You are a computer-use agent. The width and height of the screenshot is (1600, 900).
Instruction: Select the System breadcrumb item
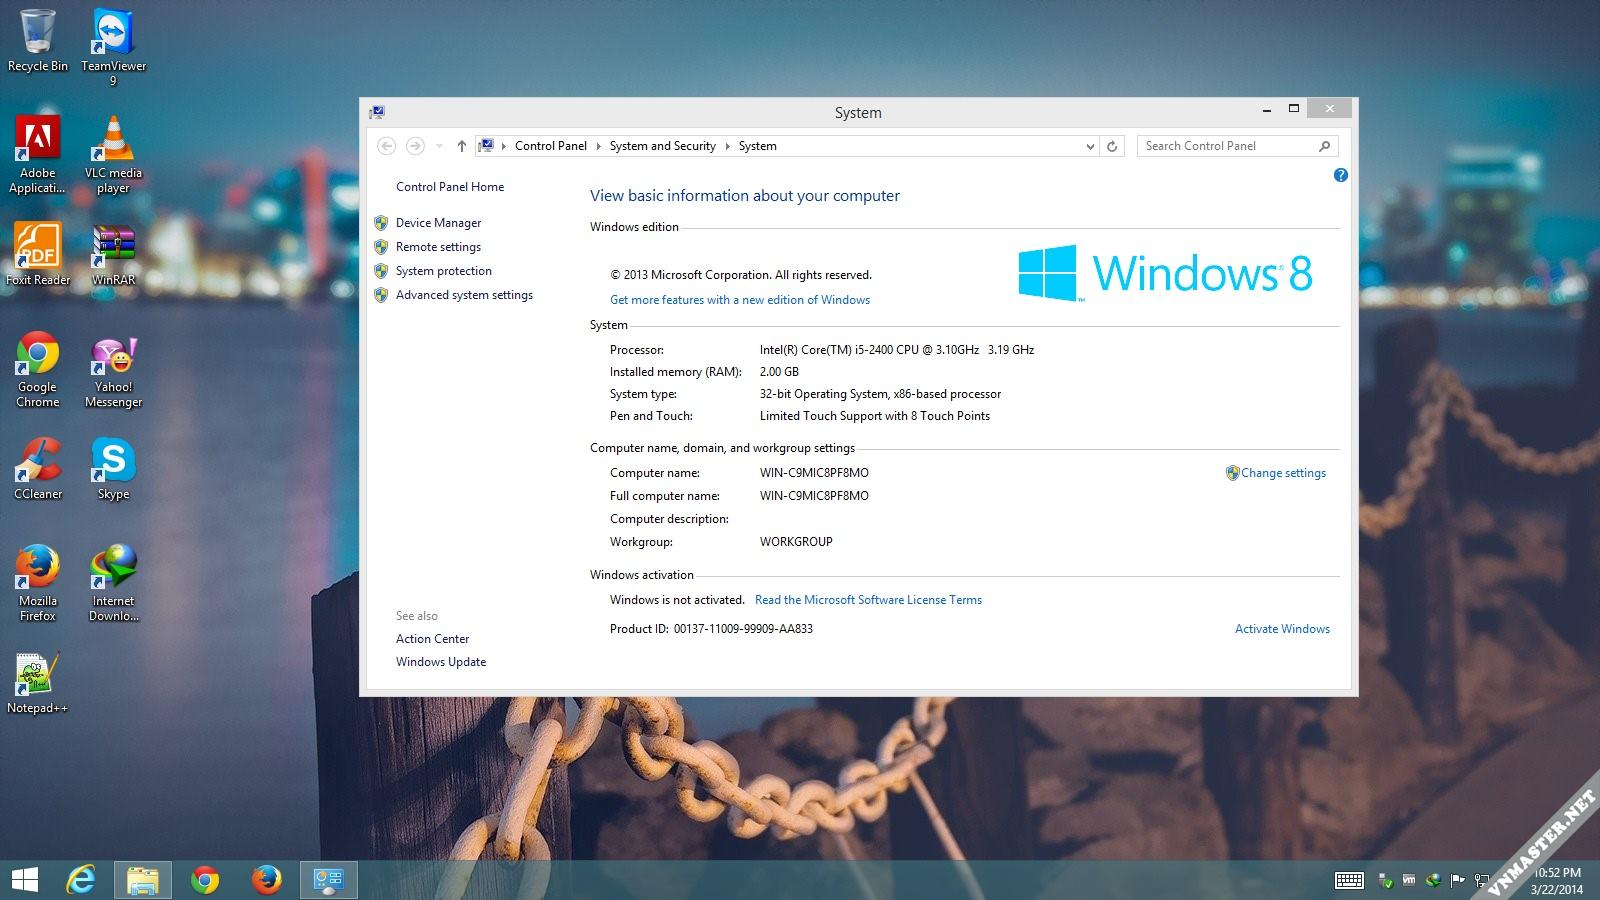pyautogui.click(x=757, y=146)
